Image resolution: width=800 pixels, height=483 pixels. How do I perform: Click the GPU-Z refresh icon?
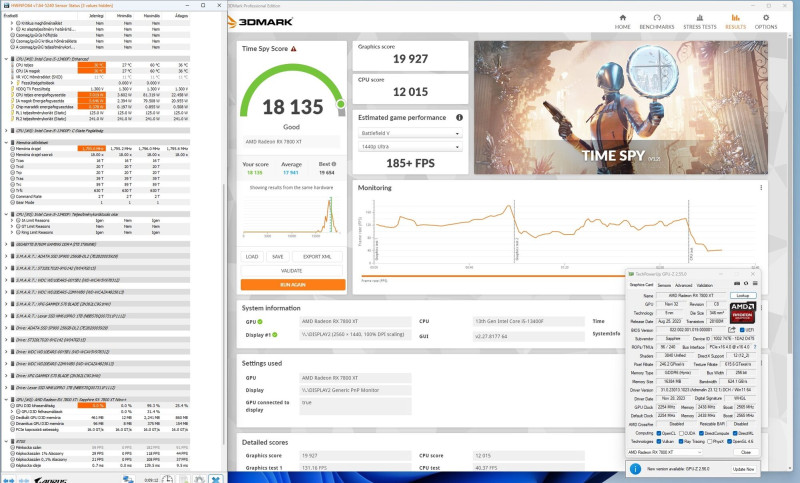(746, 284)
